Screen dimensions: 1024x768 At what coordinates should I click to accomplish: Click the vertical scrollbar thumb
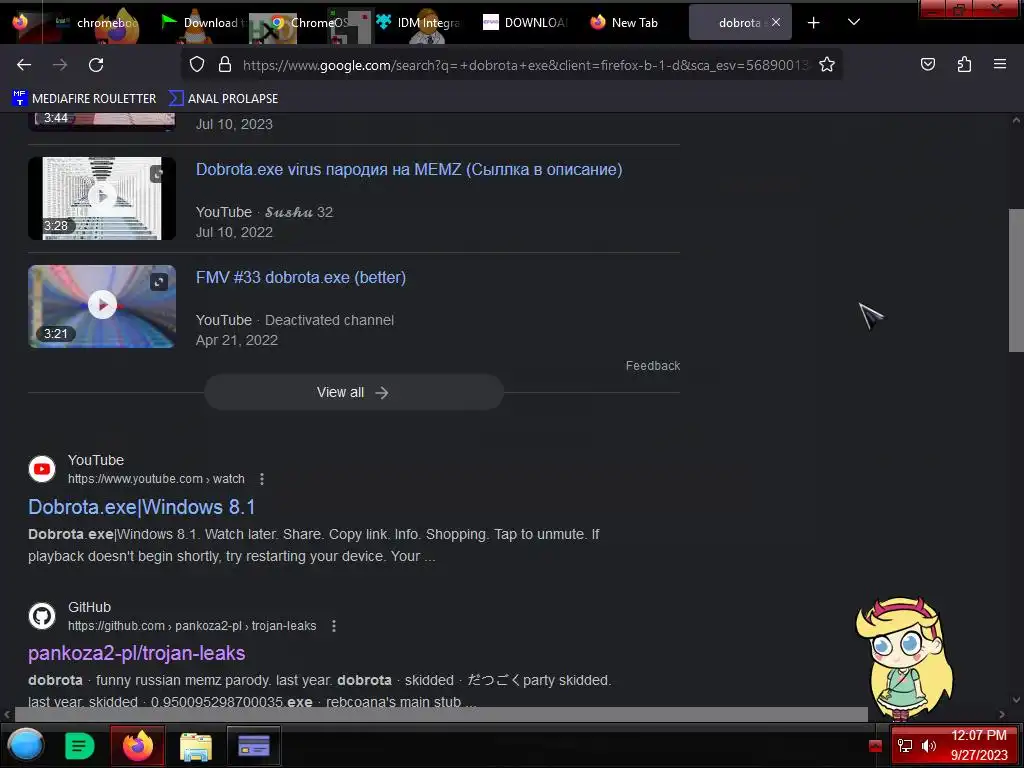click(1016, 281)
